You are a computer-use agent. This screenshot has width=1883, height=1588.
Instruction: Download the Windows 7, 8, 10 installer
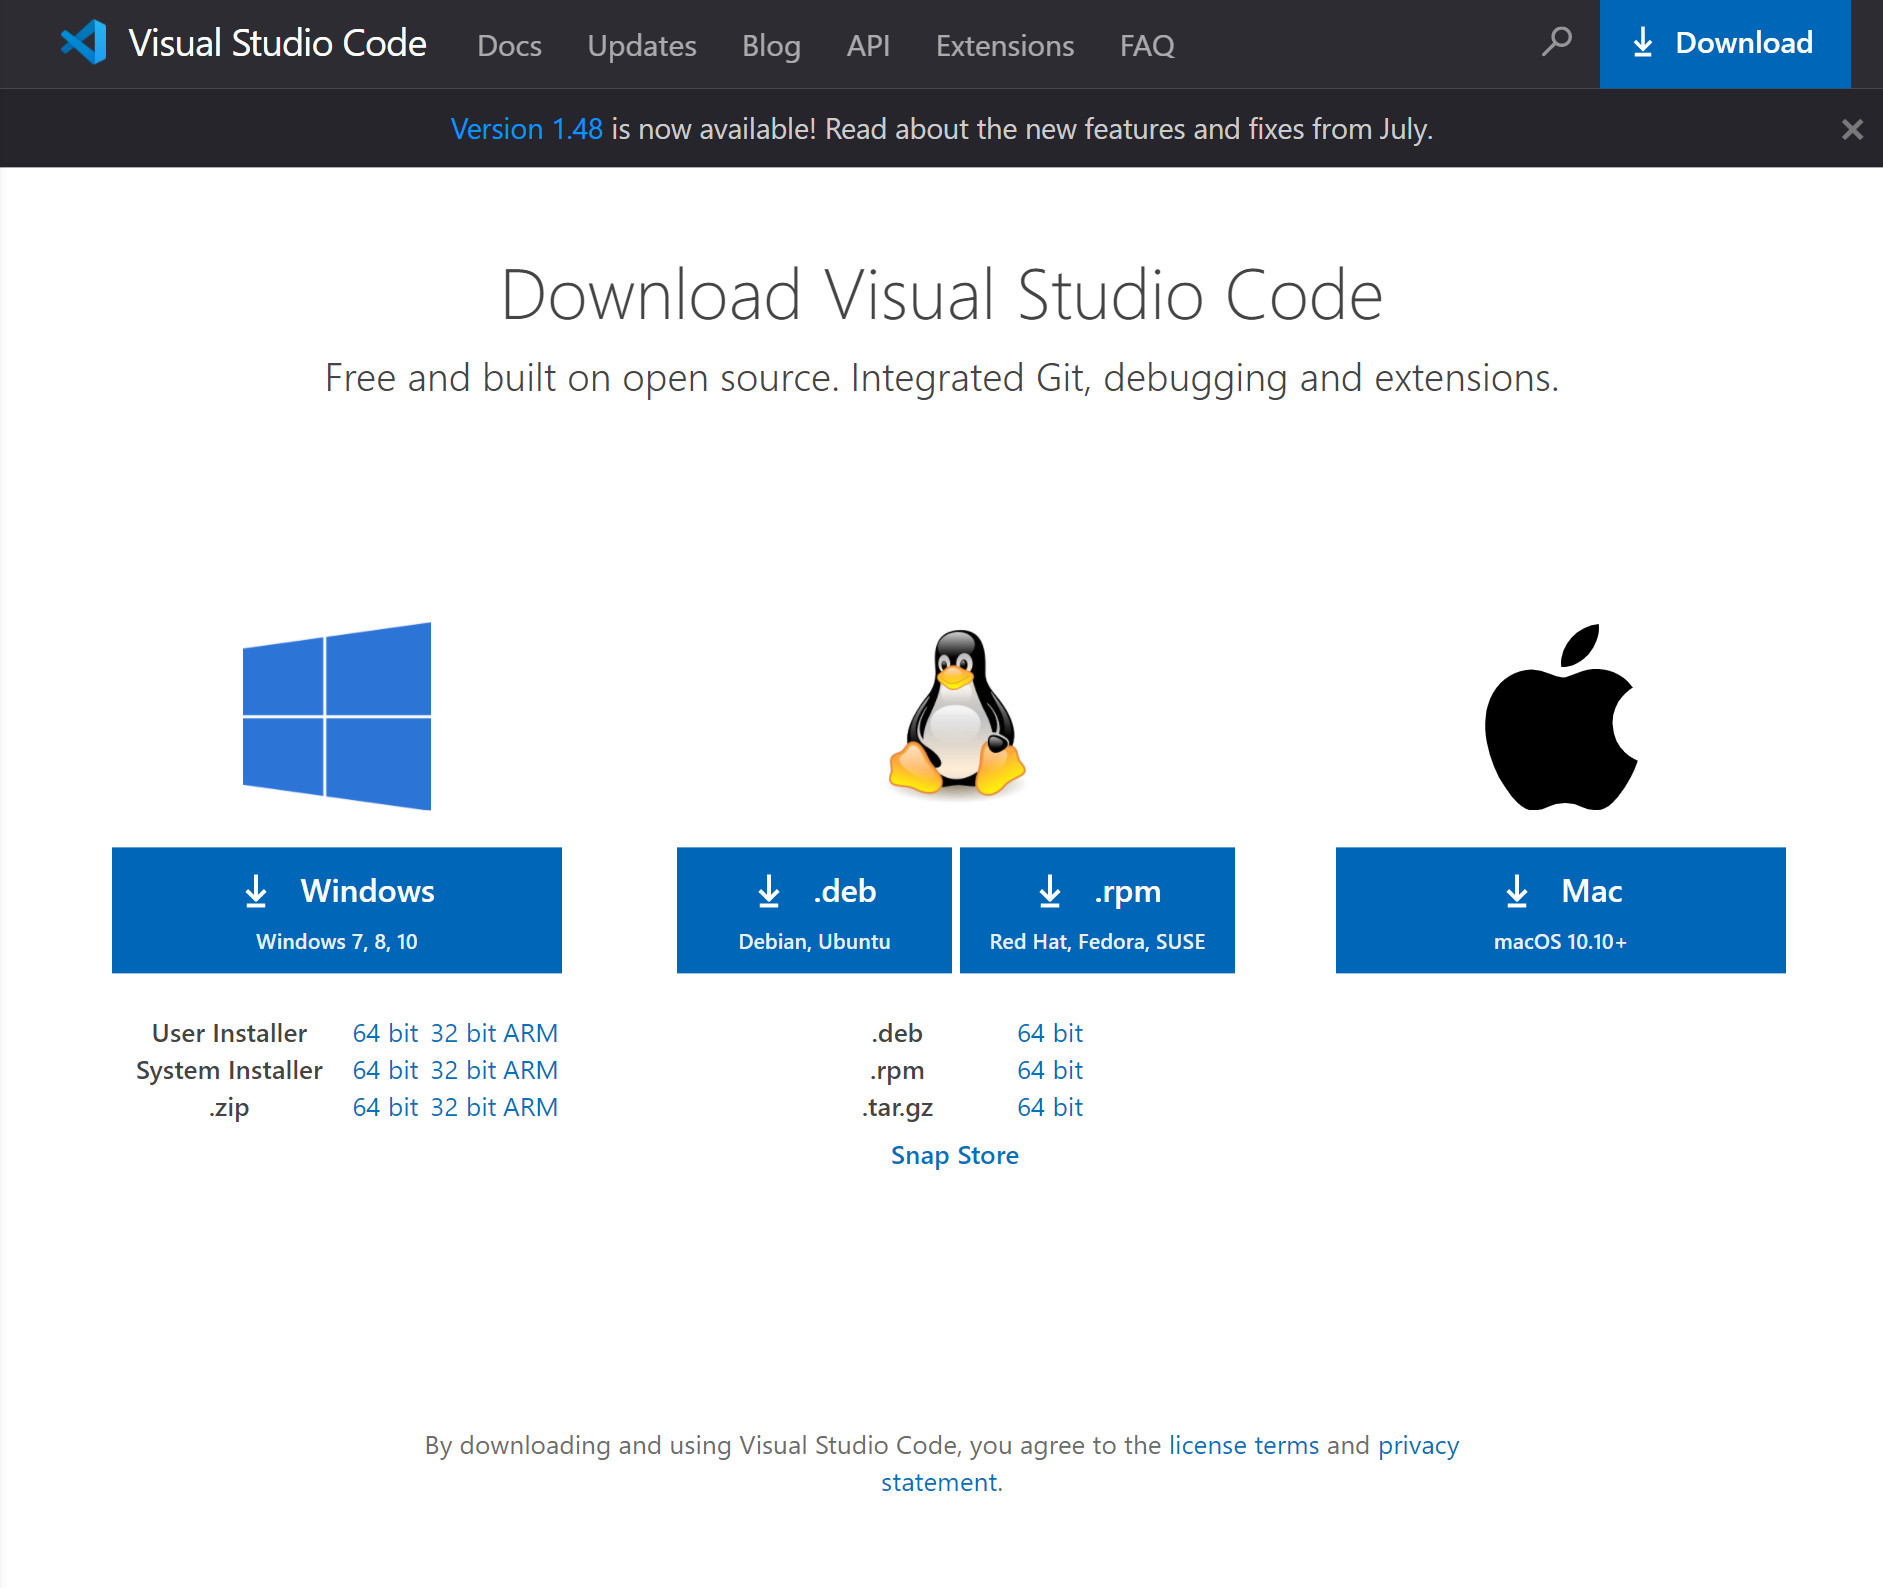click(x=337, y=910)
